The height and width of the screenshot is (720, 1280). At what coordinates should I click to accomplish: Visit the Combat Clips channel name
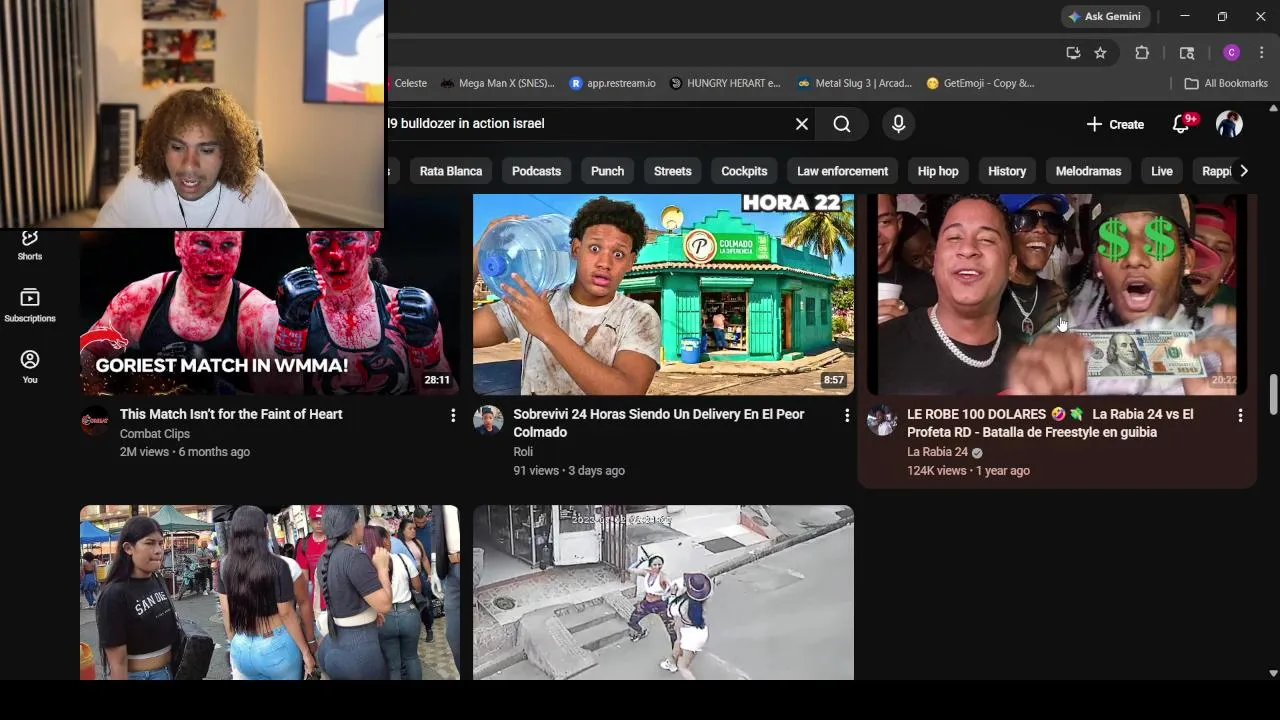154,434
